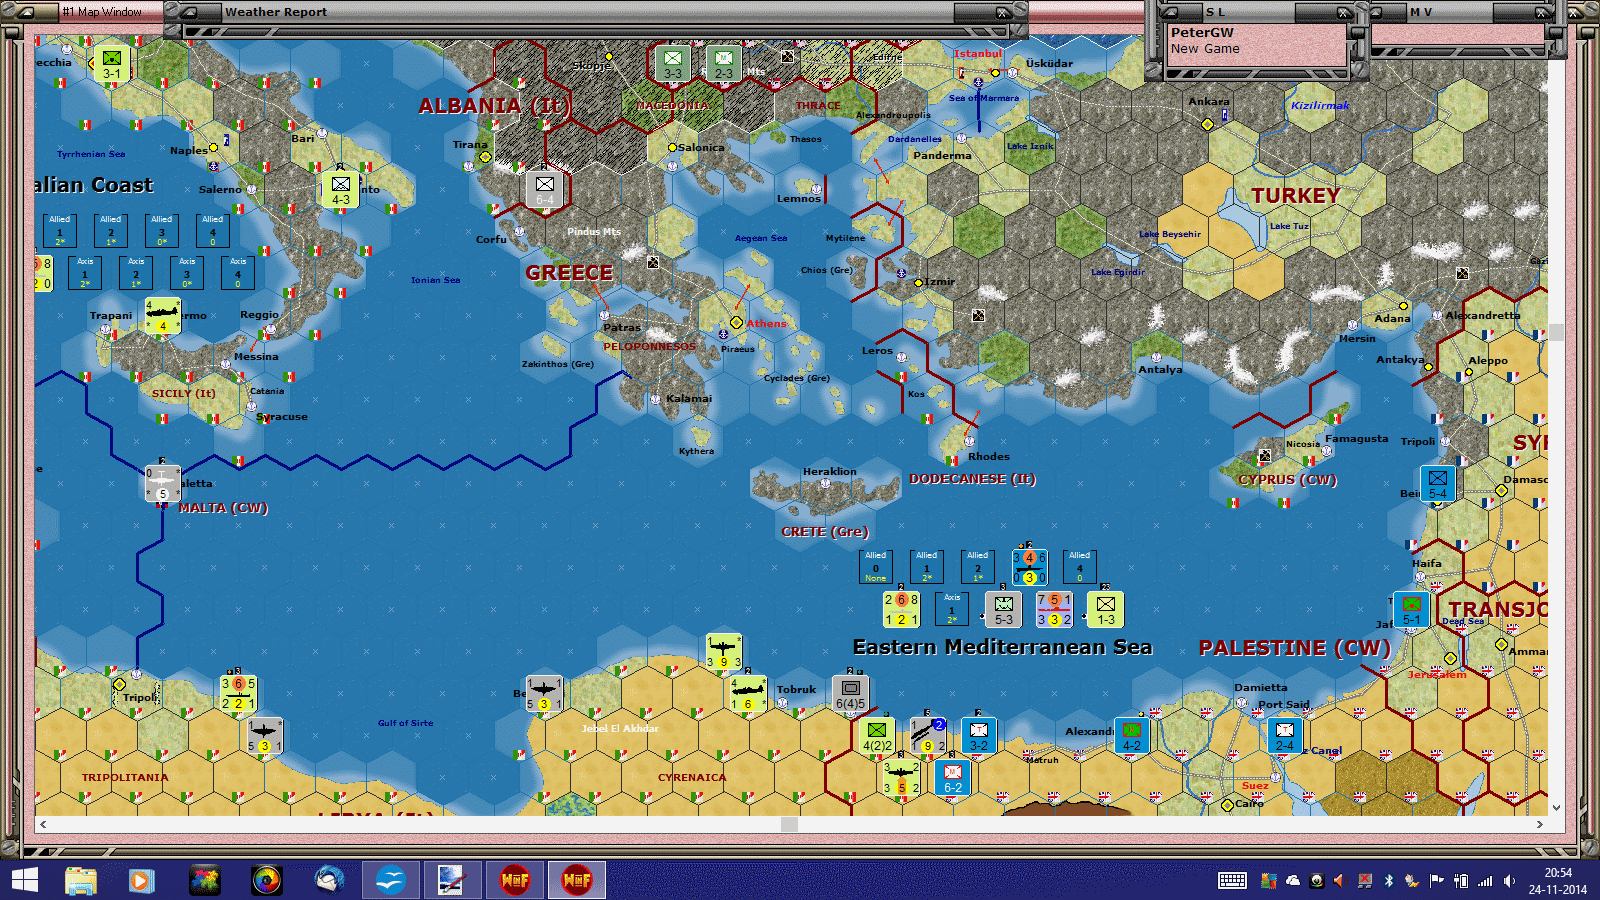Select the 7-5-1 ship counter
The width and height of the screenshot is (1600, 900).
click(x=1054, y=609)
